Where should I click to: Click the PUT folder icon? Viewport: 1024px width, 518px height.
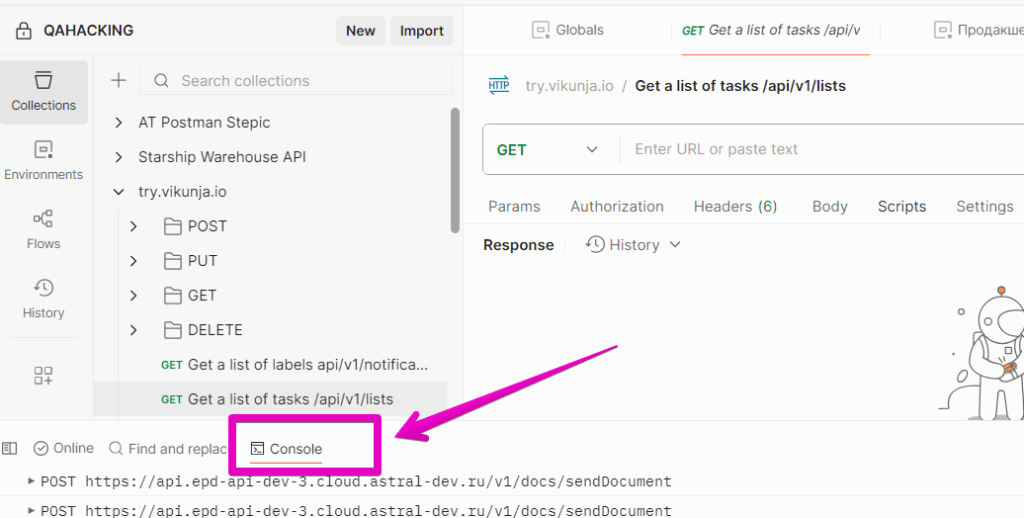coord(172,261)
